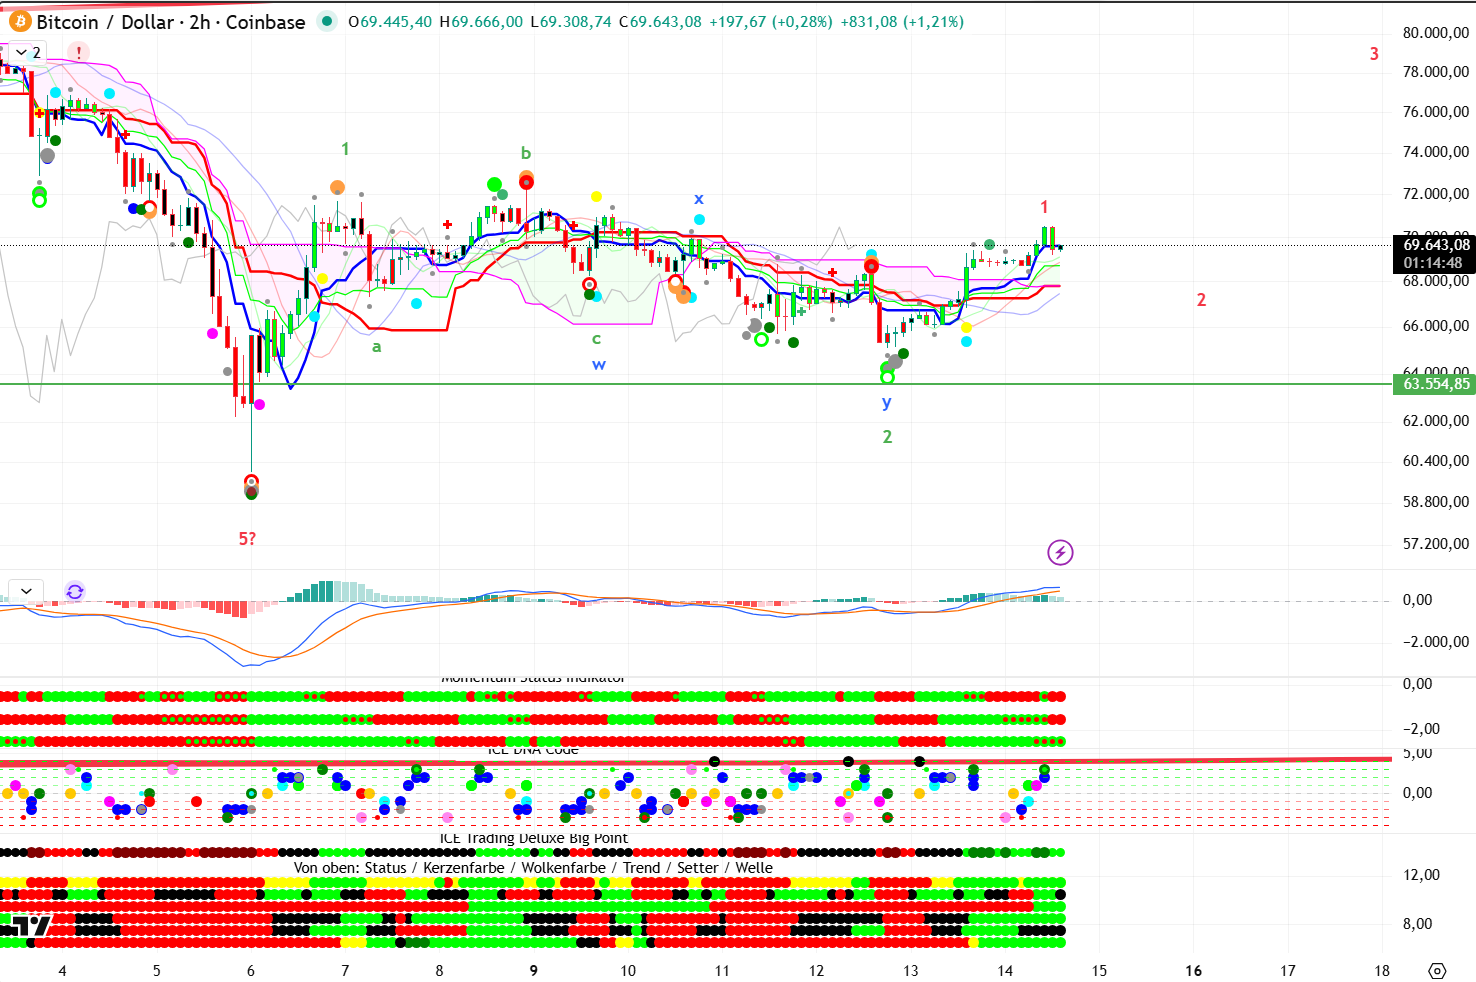Viewport: 1476px width, 982px height.
Task: Click the red exclamation warning icon
Action: pos(79,52)
